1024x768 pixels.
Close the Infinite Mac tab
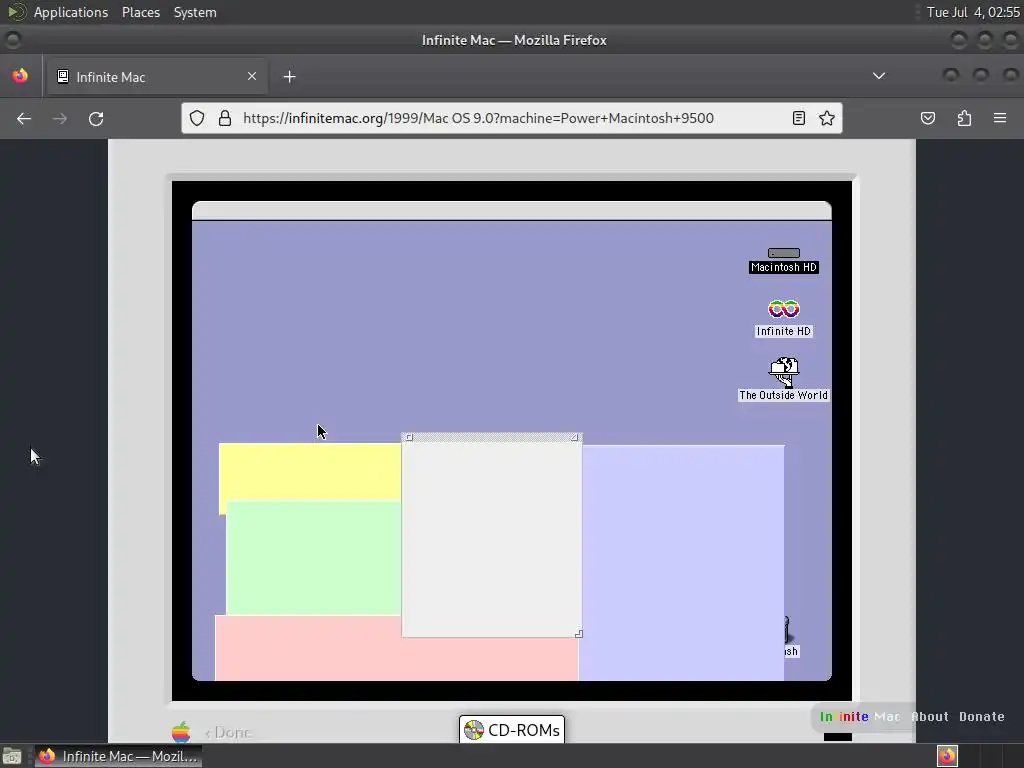[252, 76]
